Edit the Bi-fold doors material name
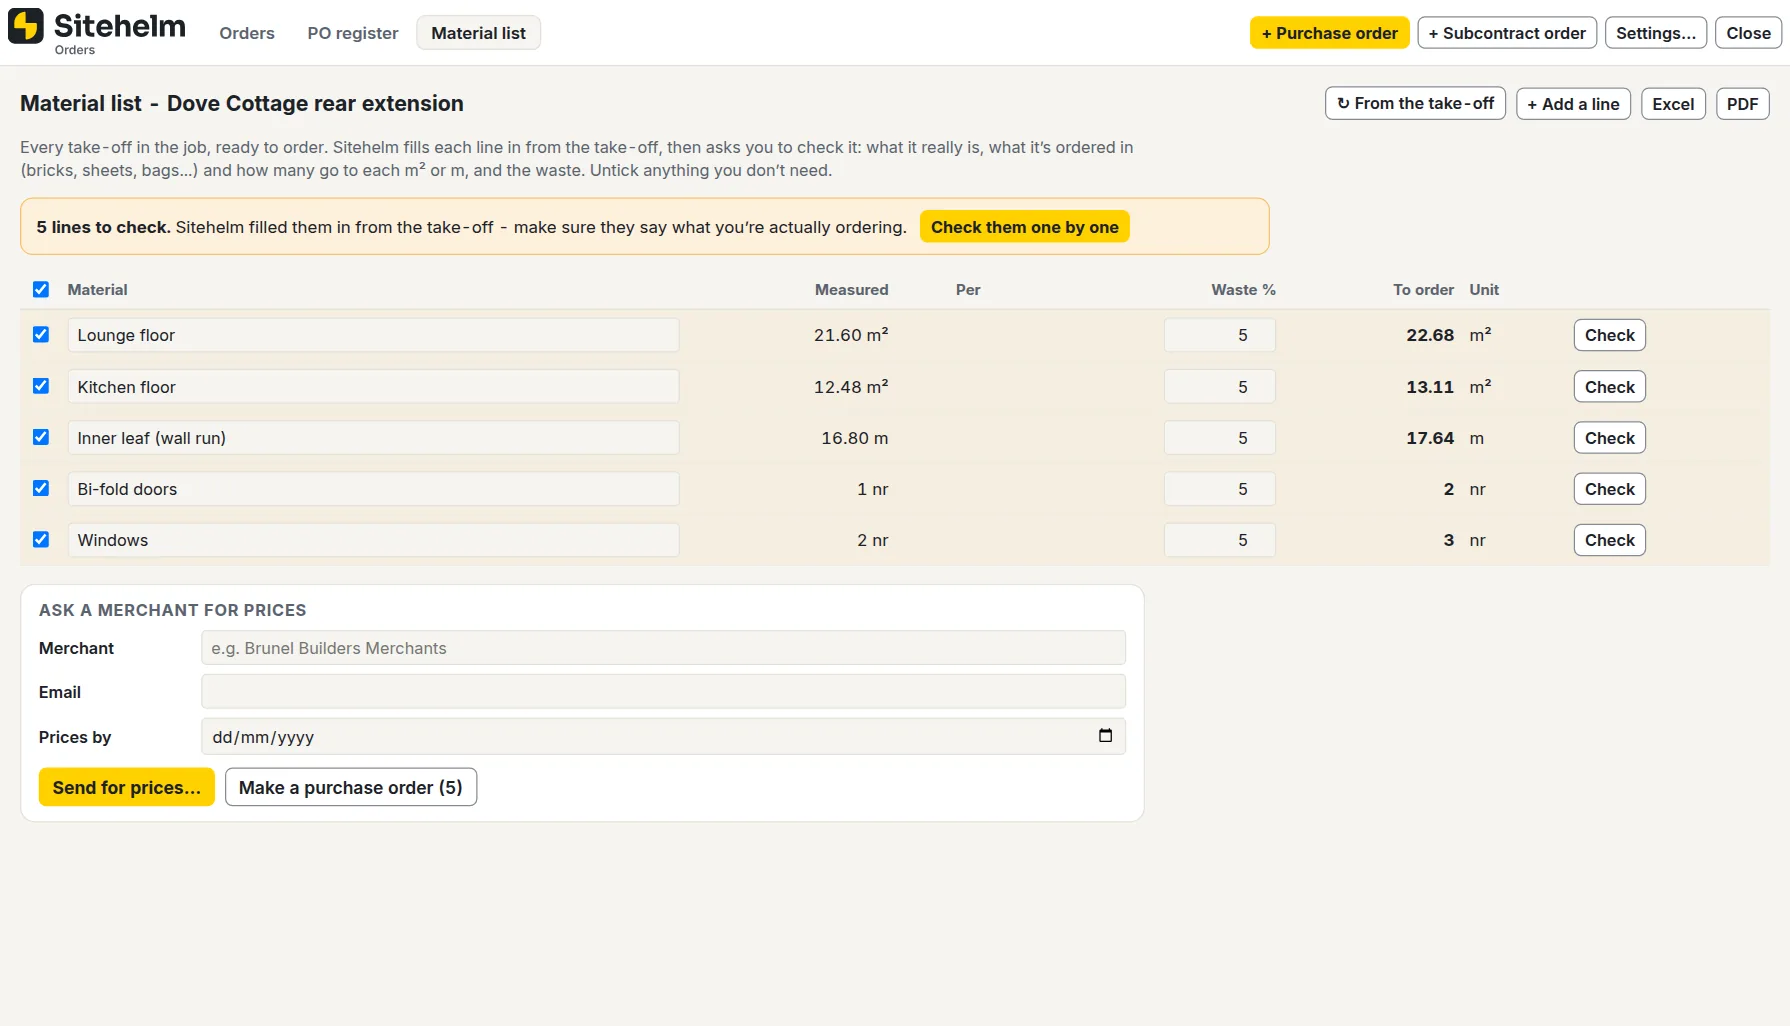The height and width of the screenshot is (1026, 1790). (373, 489)
